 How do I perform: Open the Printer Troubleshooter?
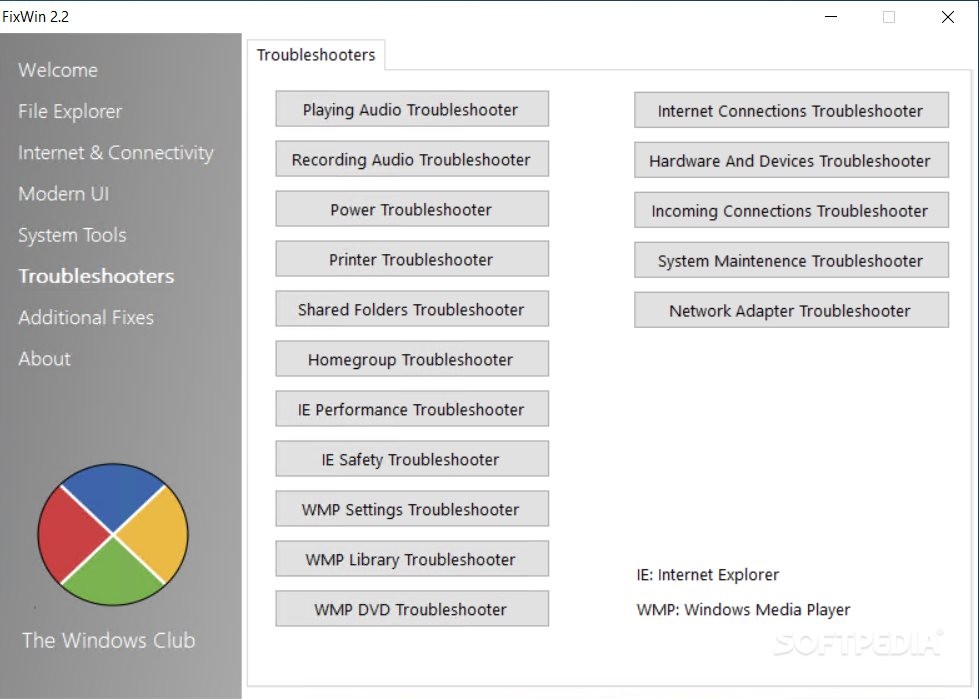412,259
